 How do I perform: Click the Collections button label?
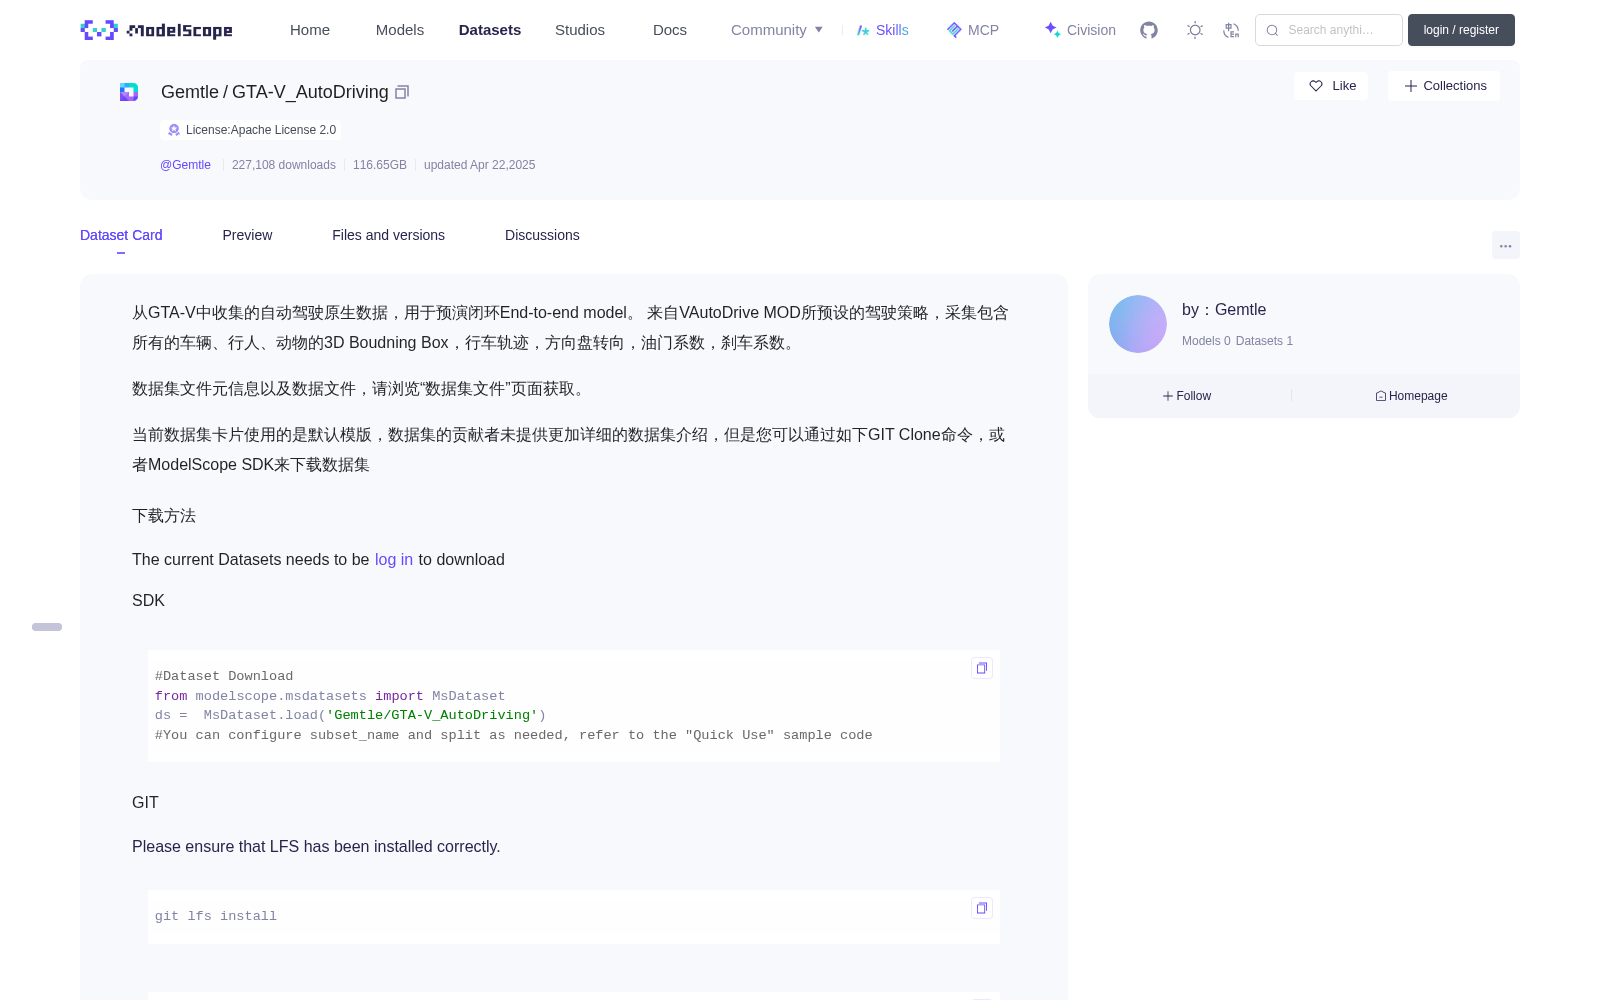tap(1455, 86)
